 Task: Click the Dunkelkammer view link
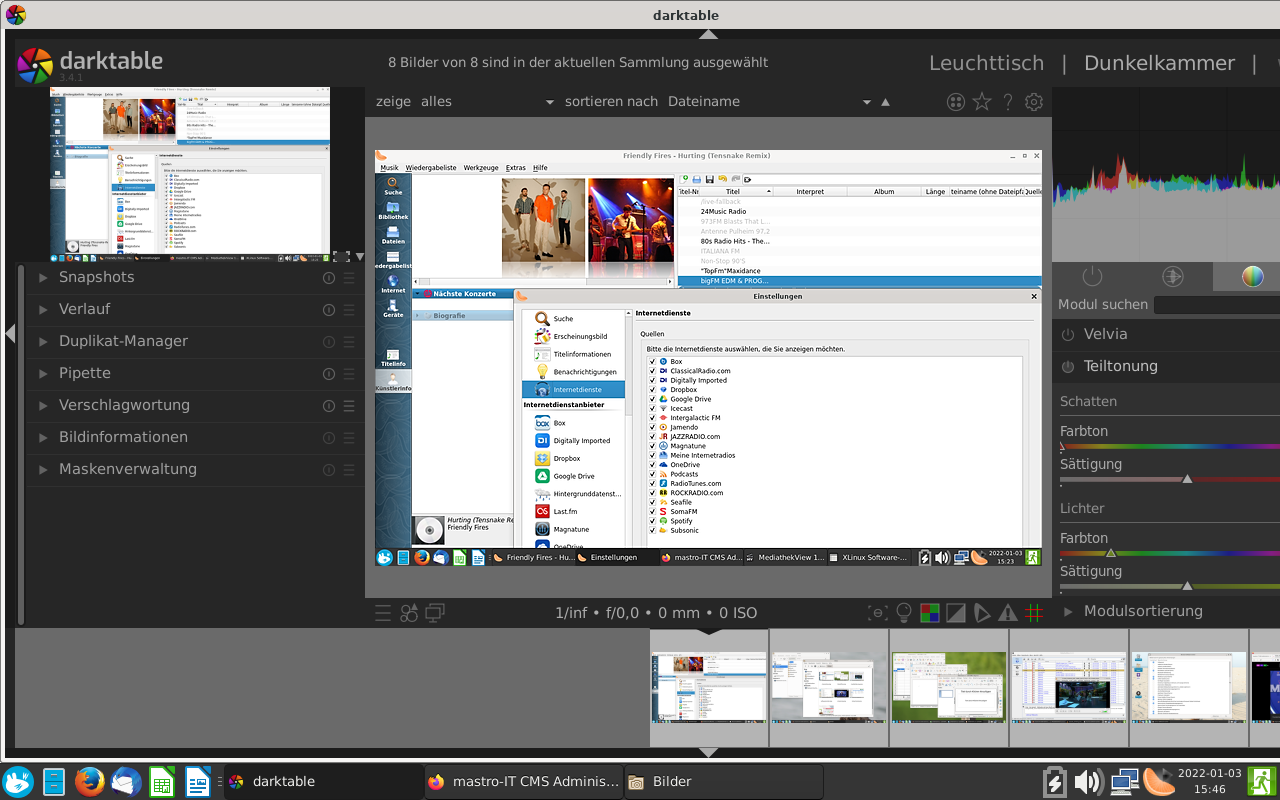pyautogui.click(x=1159, y=63)
